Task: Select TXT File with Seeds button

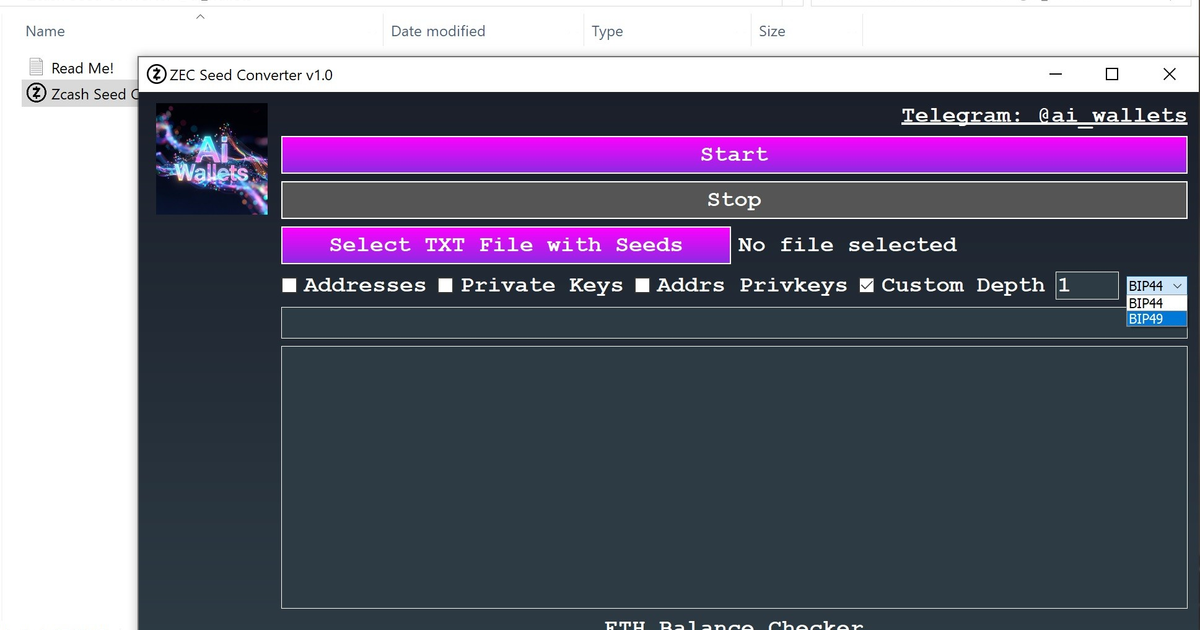Action: (x=506, y=245)
